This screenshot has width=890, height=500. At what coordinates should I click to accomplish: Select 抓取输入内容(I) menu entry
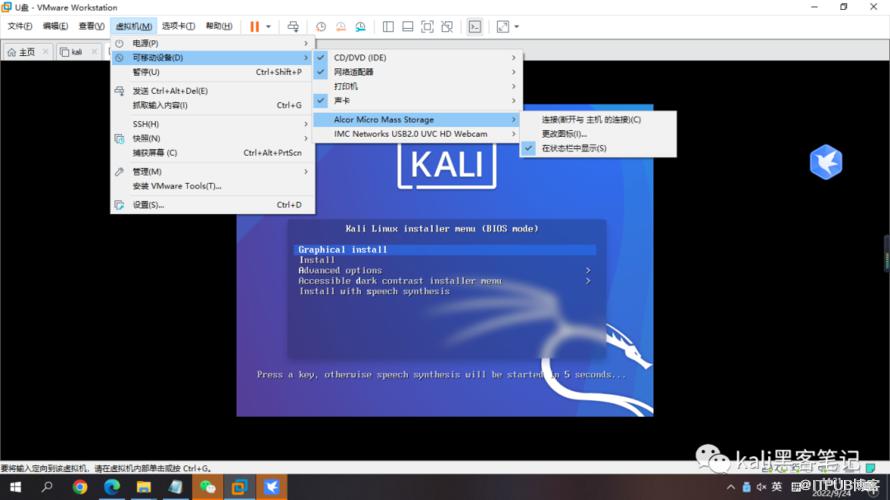(x=212, y=105)
